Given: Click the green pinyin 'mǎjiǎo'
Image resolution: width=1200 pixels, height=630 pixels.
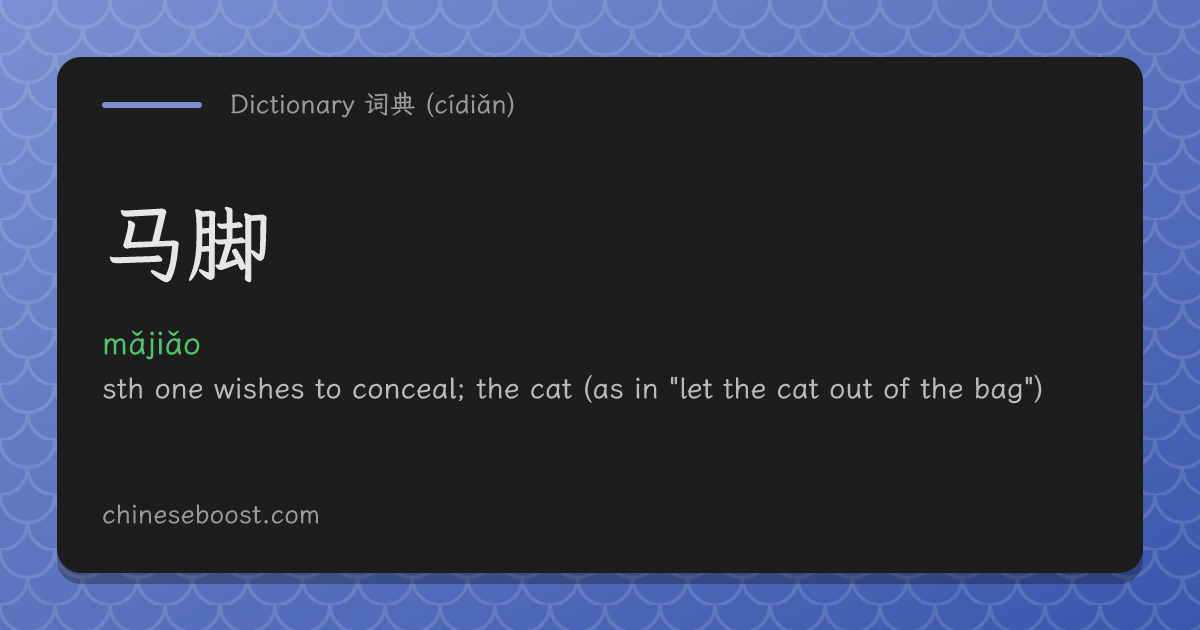Looking at the screenshot, I should [x=152, y=345].
